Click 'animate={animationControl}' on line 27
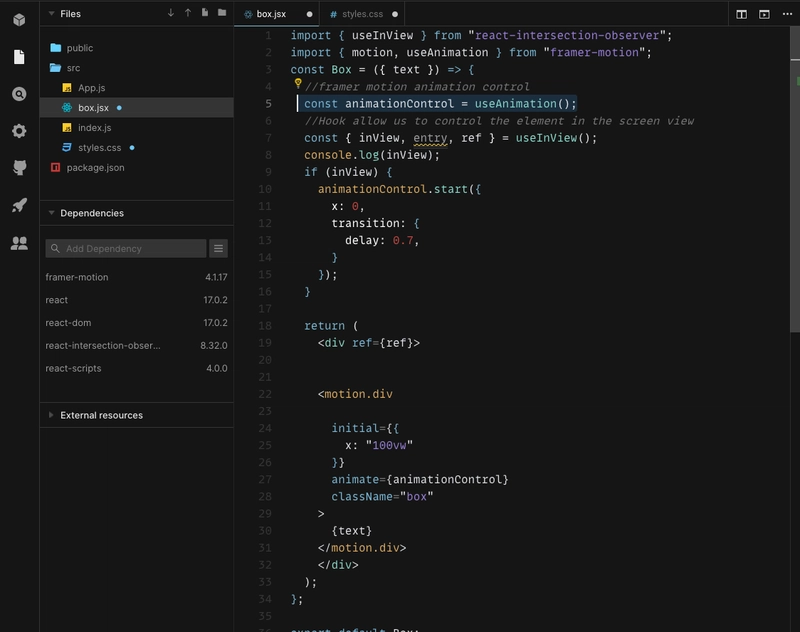This screenshot has height=632, width=800. pos(420,479)
